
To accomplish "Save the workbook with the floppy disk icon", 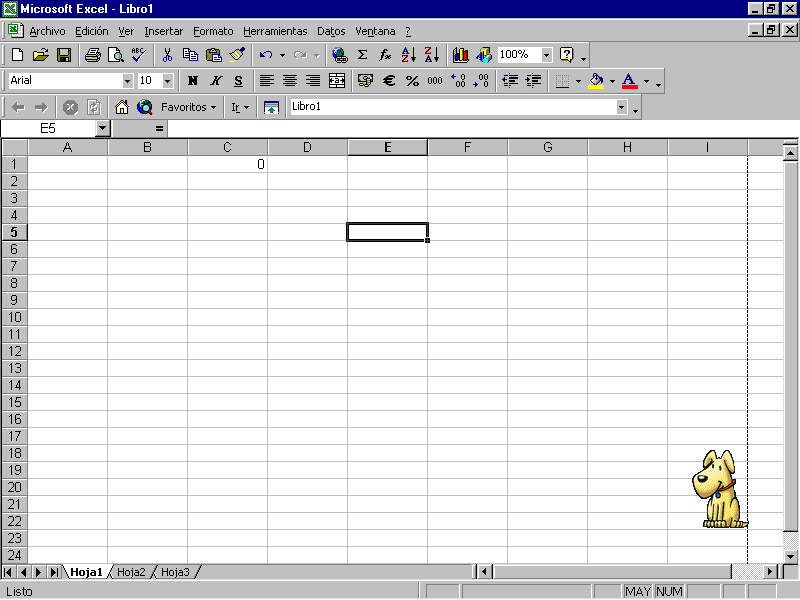I will [64, 55].
